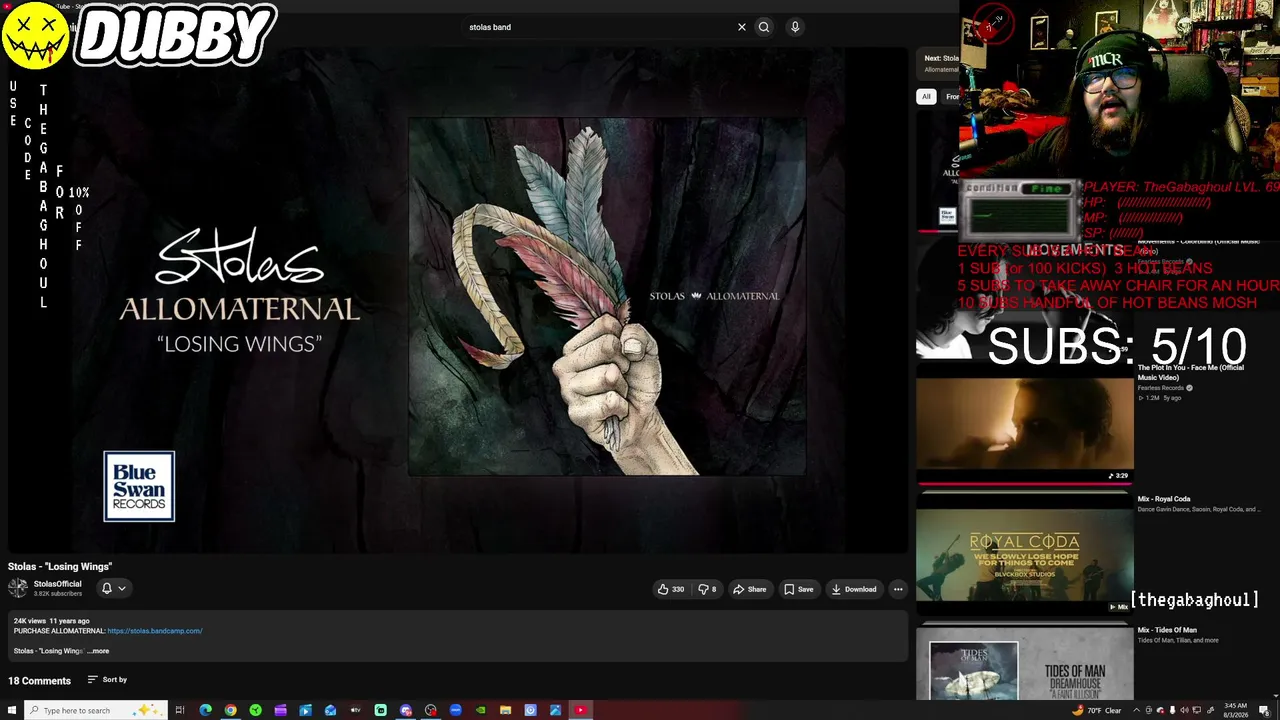Open the more actions three-dot menu
1280x720 pixels.
(898, 589)
